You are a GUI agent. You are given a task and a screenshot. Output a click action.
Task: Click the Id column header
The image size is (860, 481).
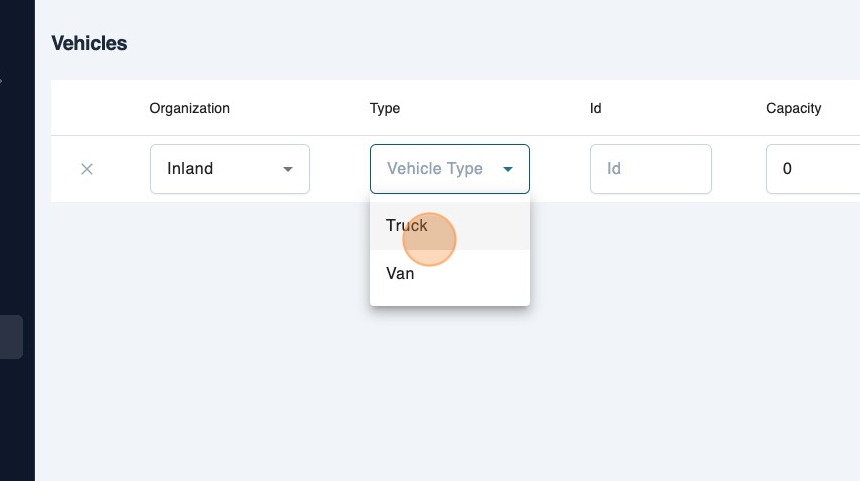[x=596, y=108]
